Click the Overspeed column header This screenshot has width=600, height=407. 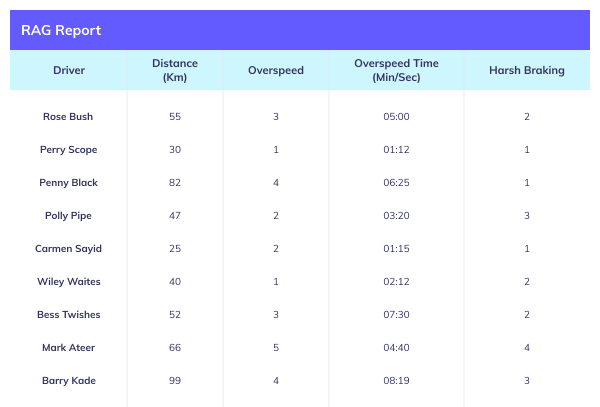pos(276,70)
